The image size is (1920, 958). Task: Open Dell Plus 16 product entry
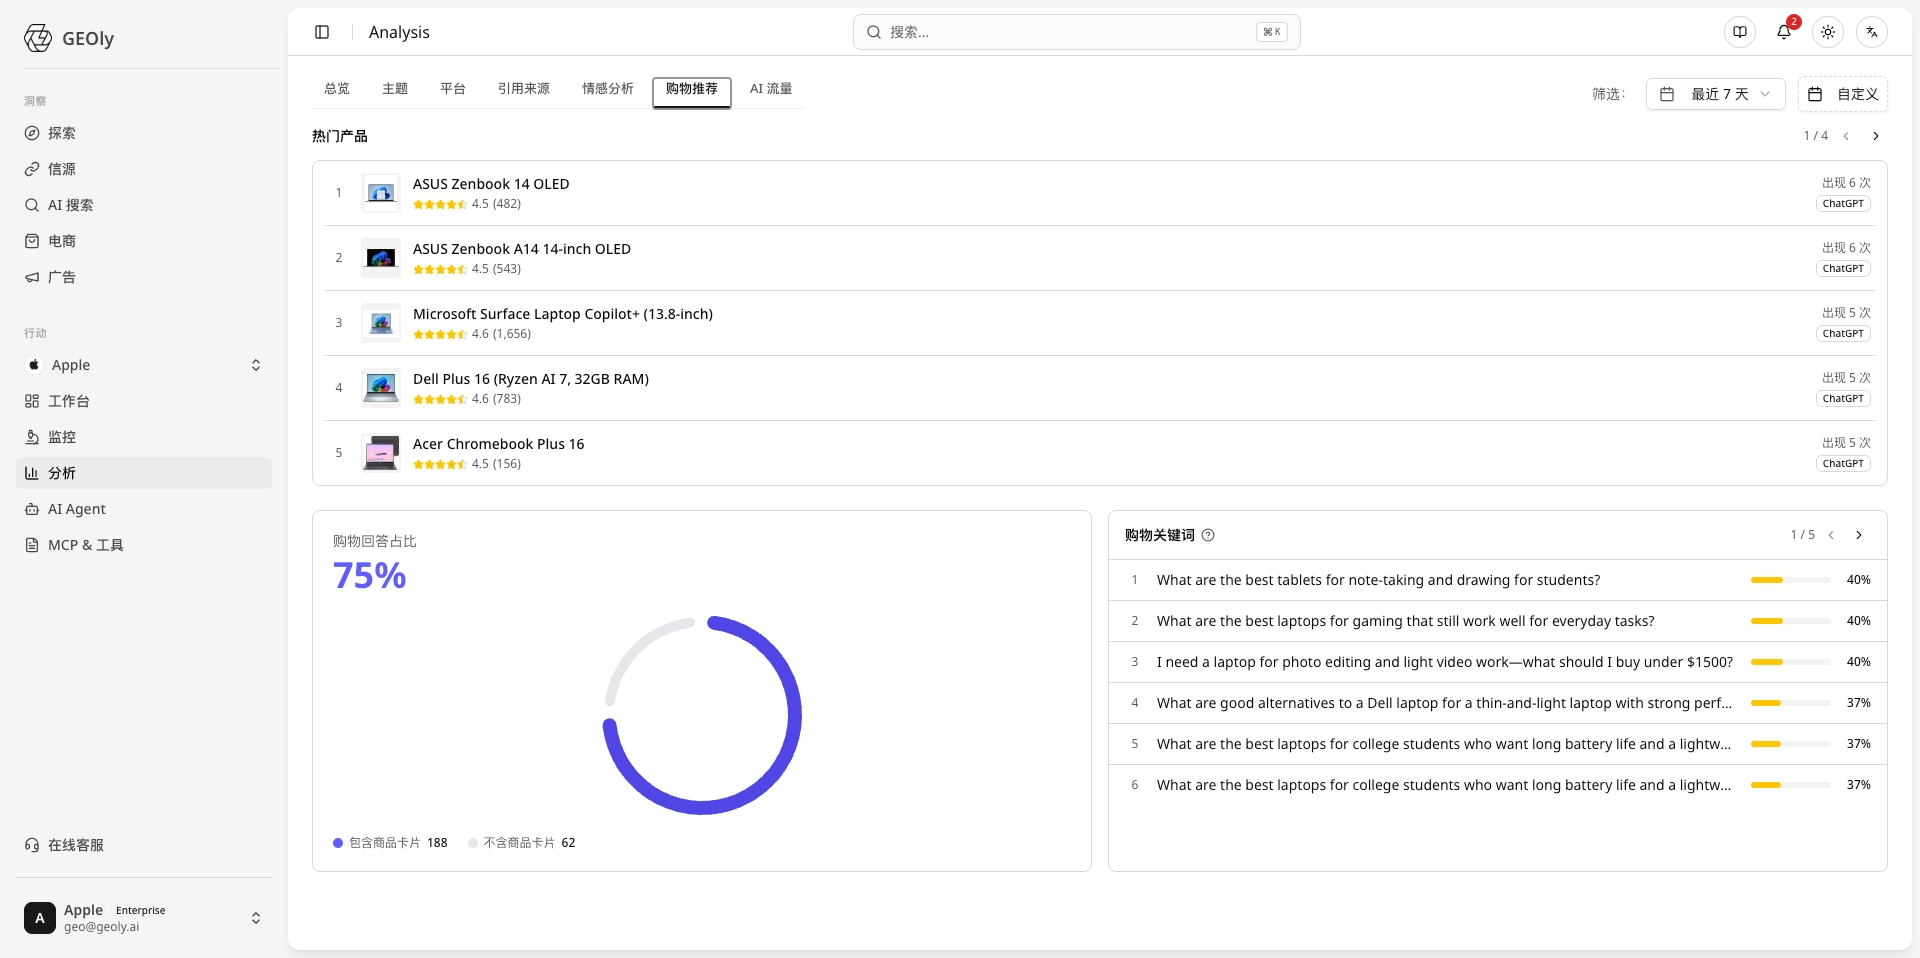point(1100,388)
